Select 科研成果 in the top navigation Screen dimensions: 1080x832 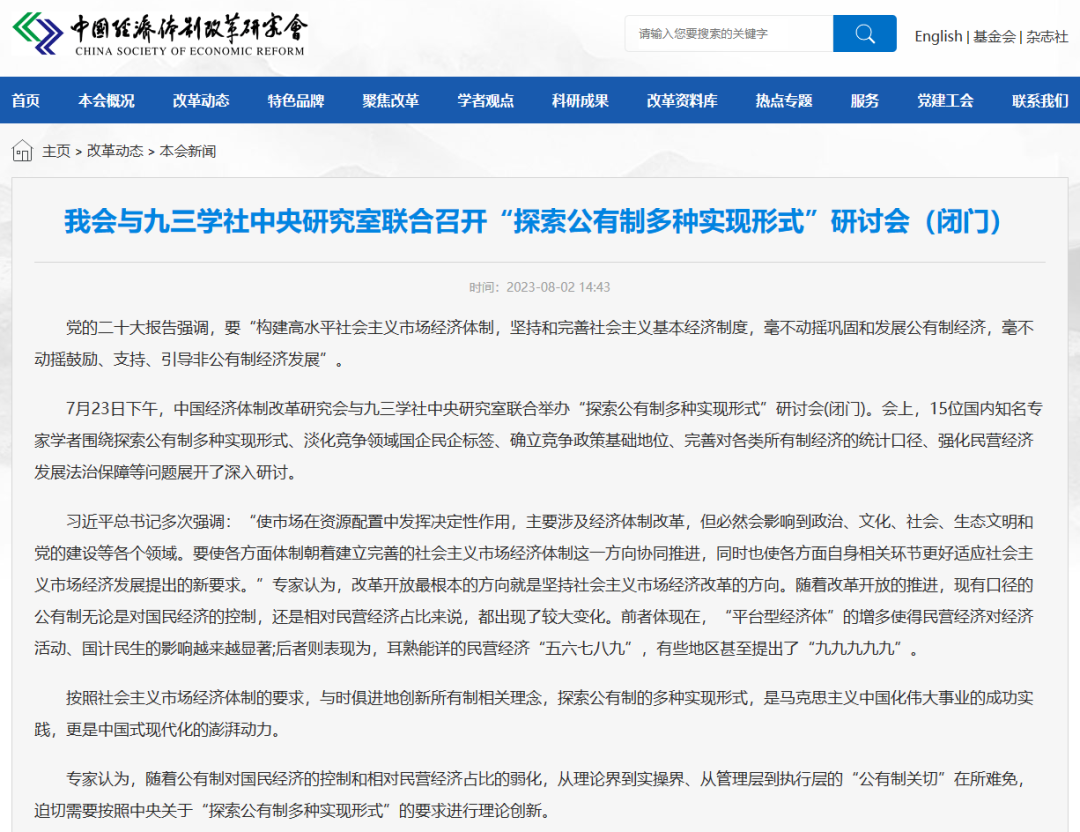(x=579, y=101)
